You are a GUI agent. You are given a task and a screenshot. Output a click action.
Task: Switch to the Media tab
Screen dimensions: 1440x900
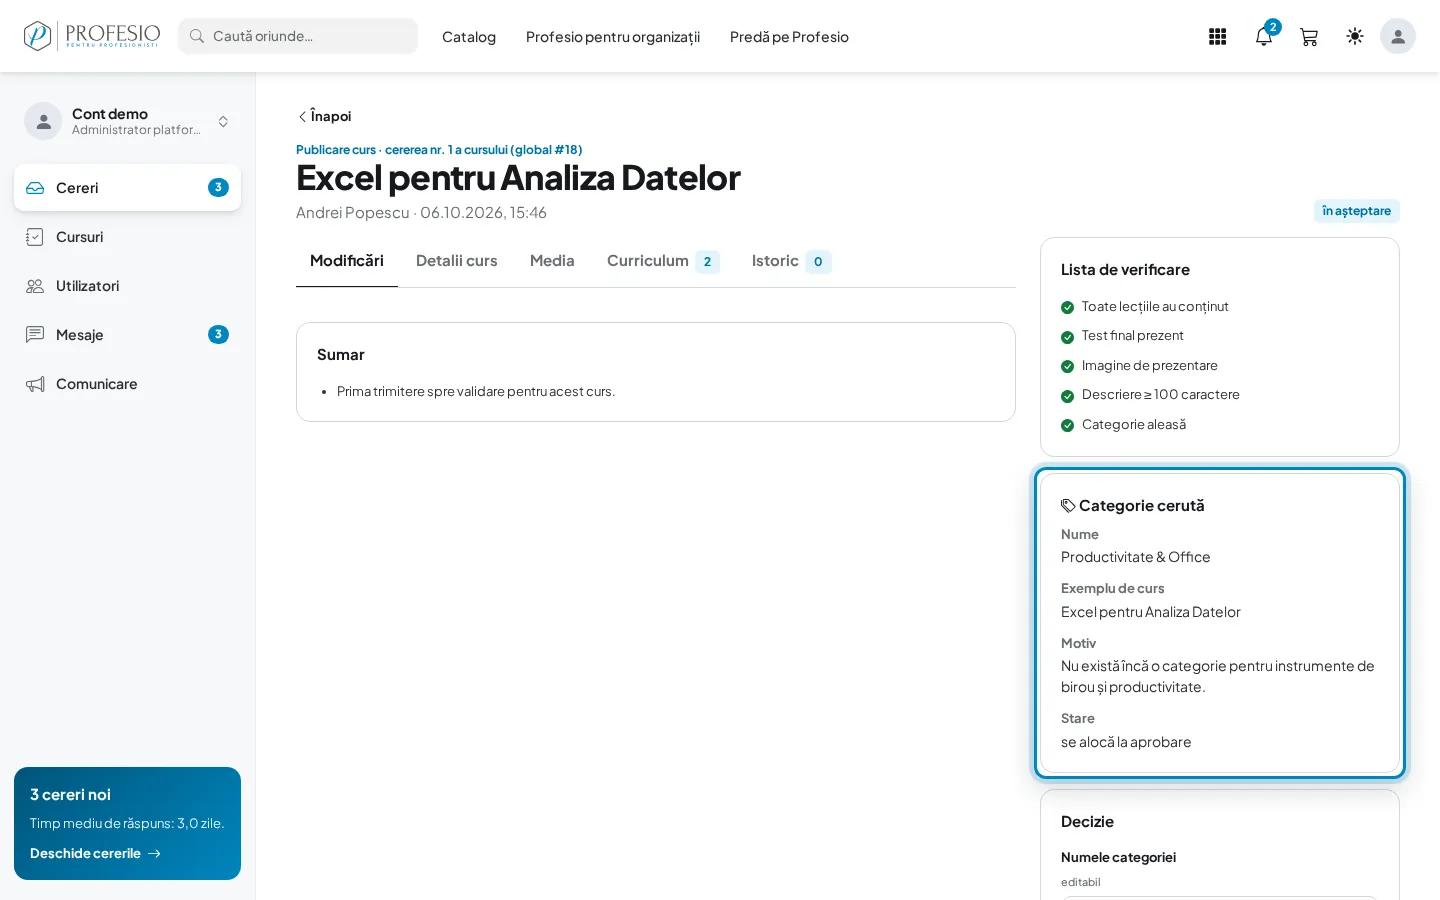point(552,261)
